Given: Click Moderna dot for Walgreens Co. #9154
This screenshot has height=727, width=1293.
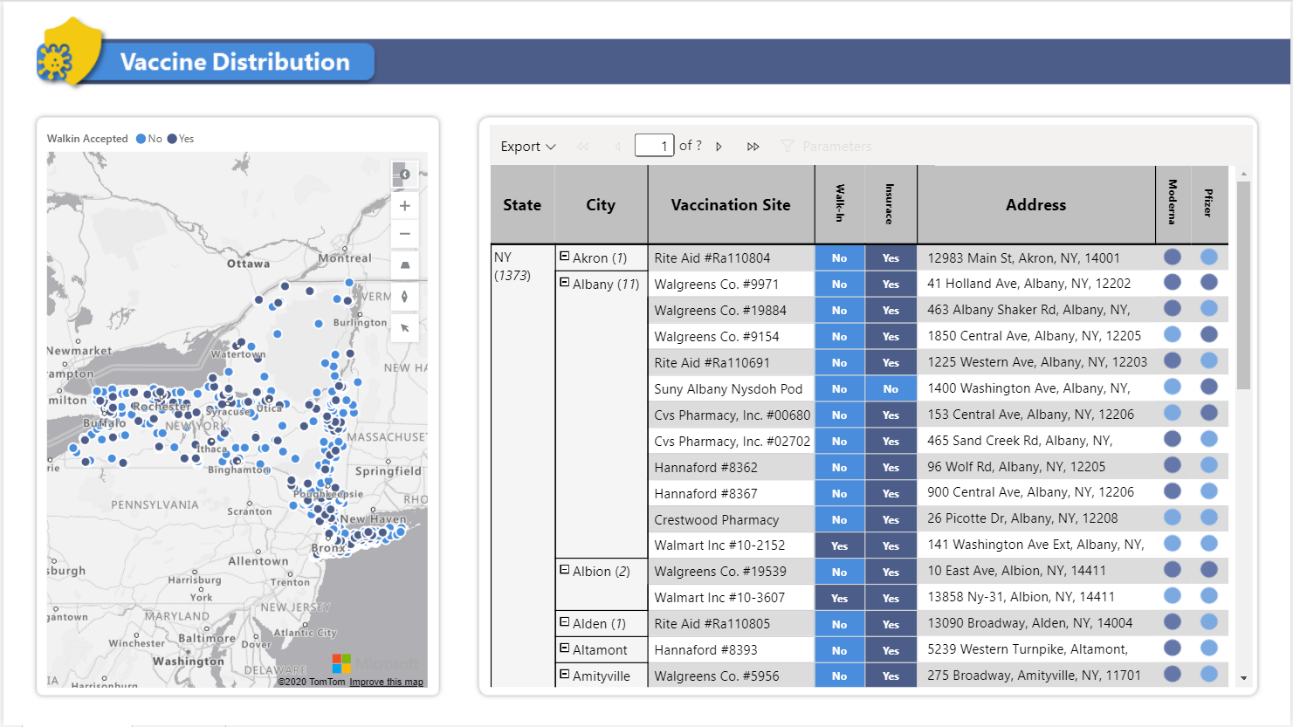Looking at the screenshot, I should click(x=1173, y=335).
